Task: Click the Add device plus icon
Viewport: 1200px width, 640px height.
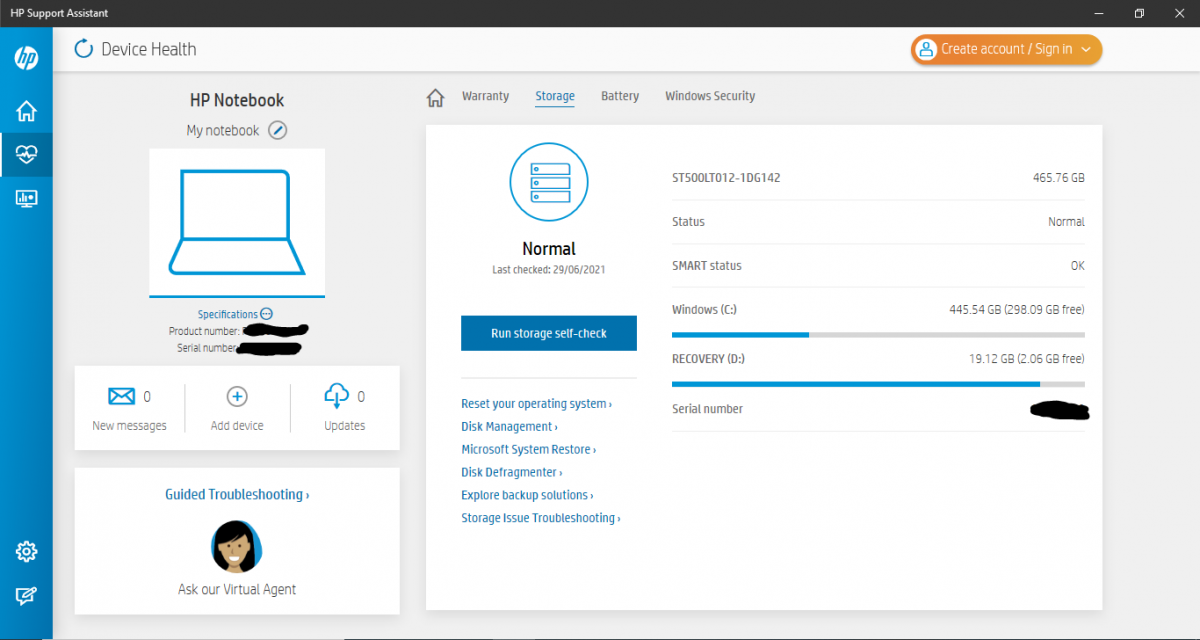Action: [237, 397]
